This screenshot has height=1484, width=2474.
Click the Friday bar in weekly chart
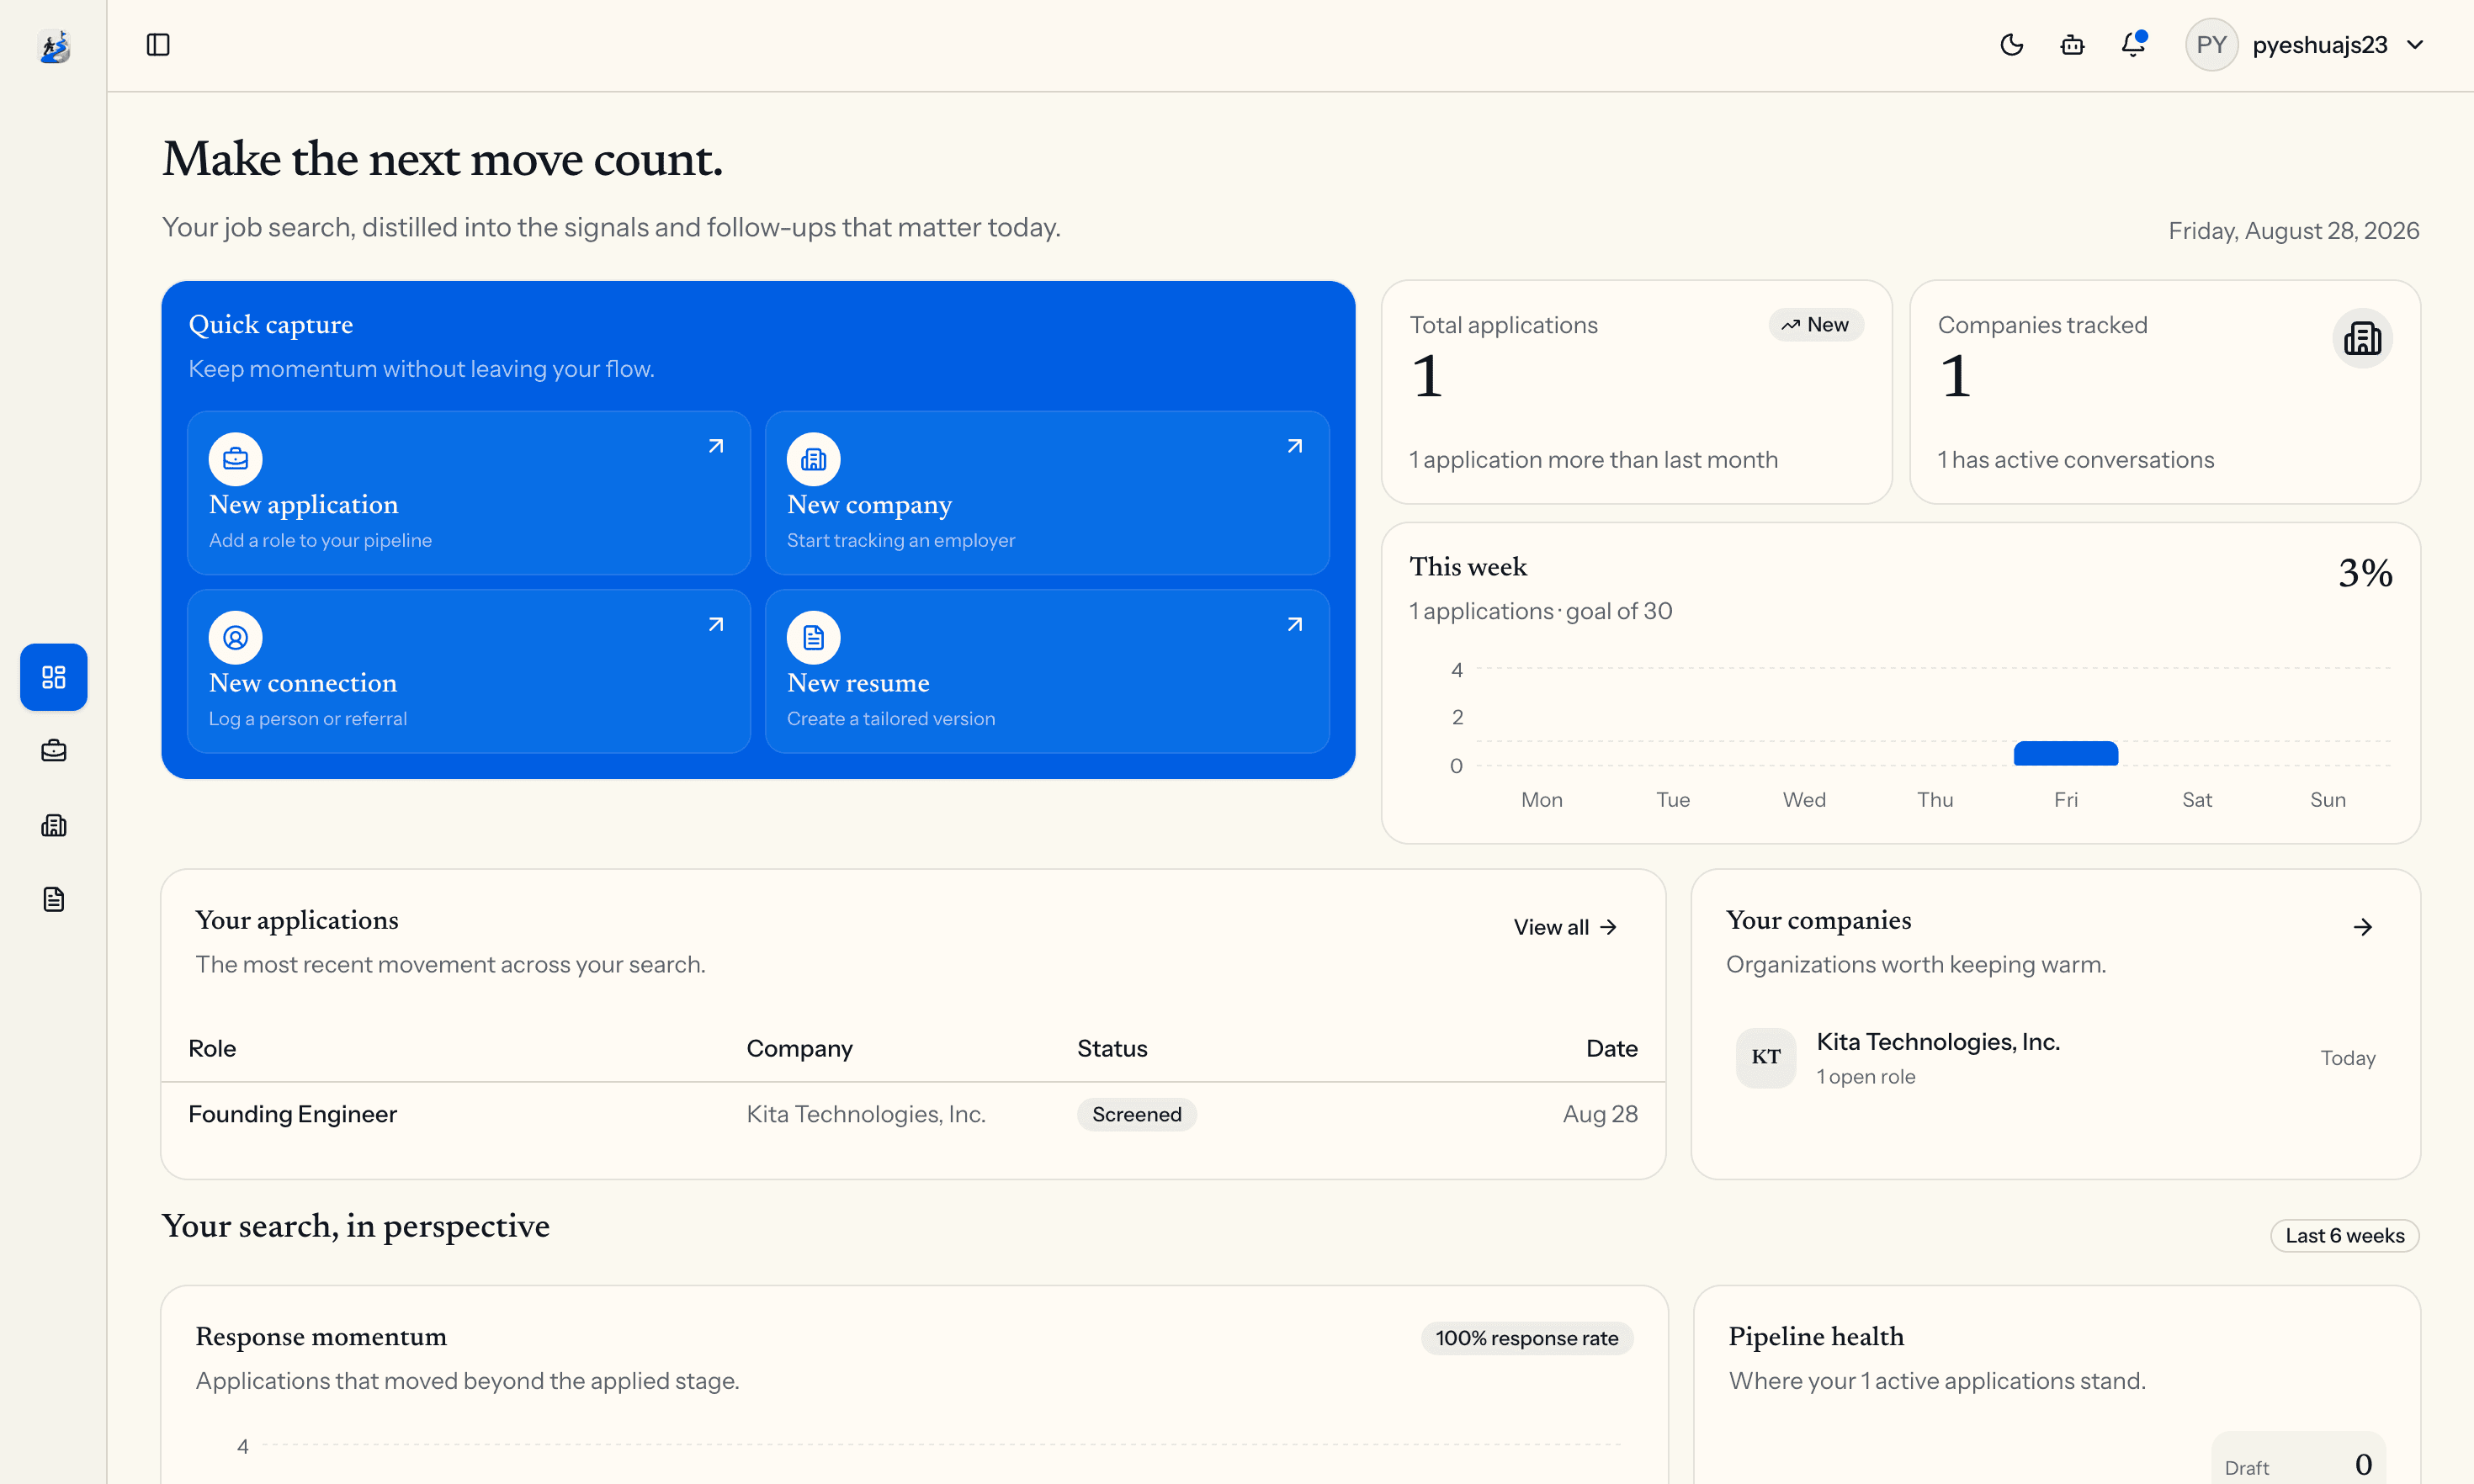[x=2065, y=753]
